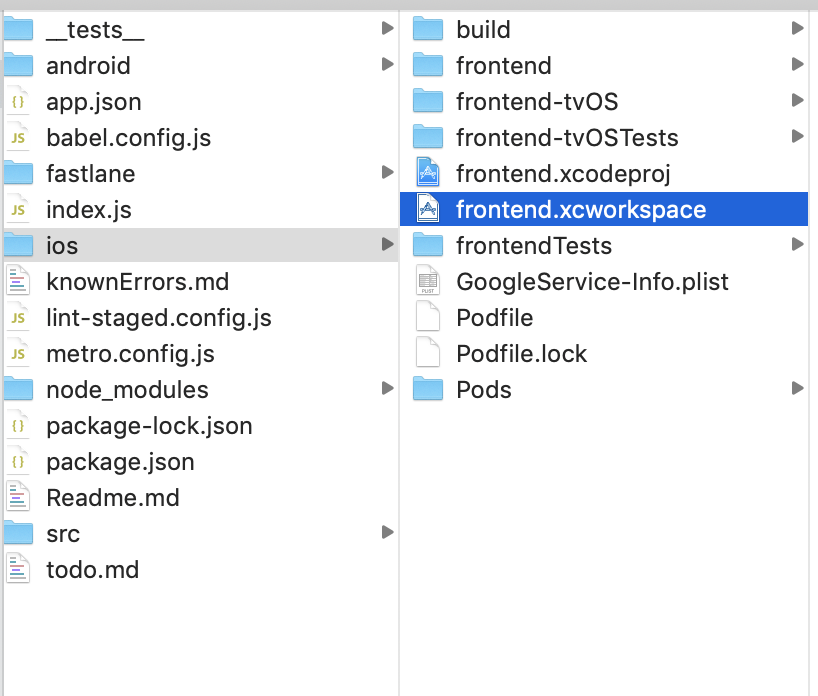Expand the android folder chevron
This screenshot has width=818, height=696.
(x=387, y=65)
